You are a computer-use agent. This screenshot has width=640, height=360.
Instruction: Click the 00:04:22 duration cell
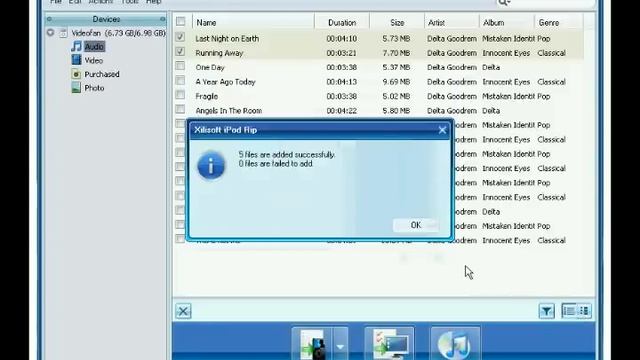coord(342,111)
